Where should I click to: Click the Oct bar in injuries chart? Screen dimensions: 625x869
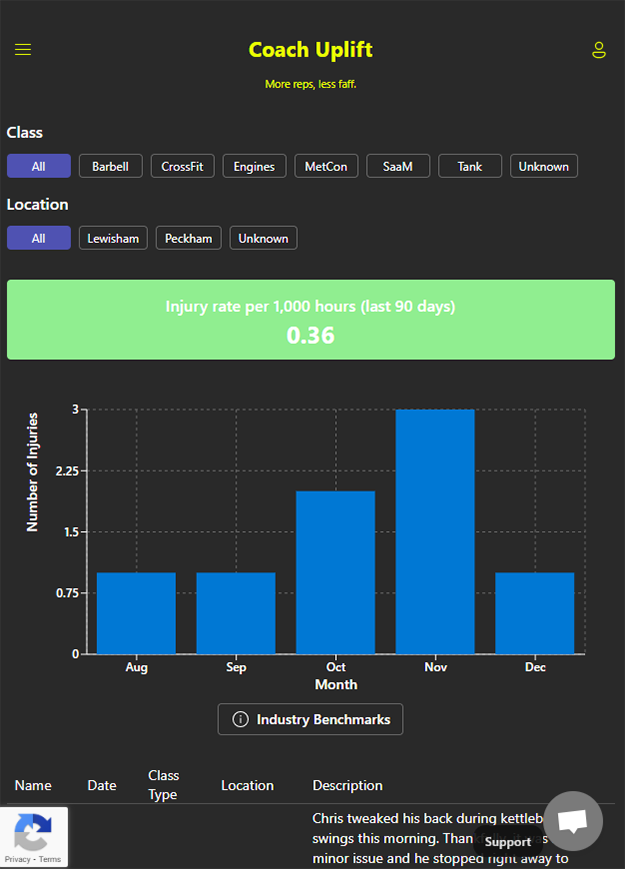pyautogui.click(x=336, y=572)
